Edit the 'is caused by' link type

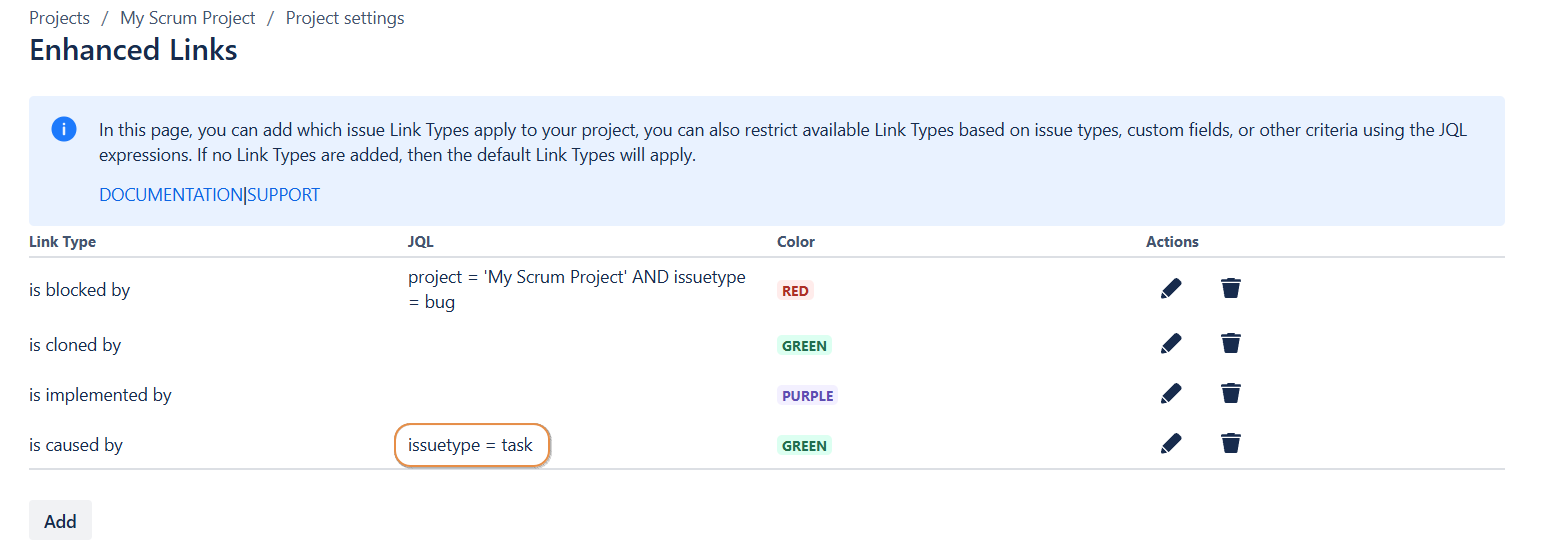tap(1171, 443)
